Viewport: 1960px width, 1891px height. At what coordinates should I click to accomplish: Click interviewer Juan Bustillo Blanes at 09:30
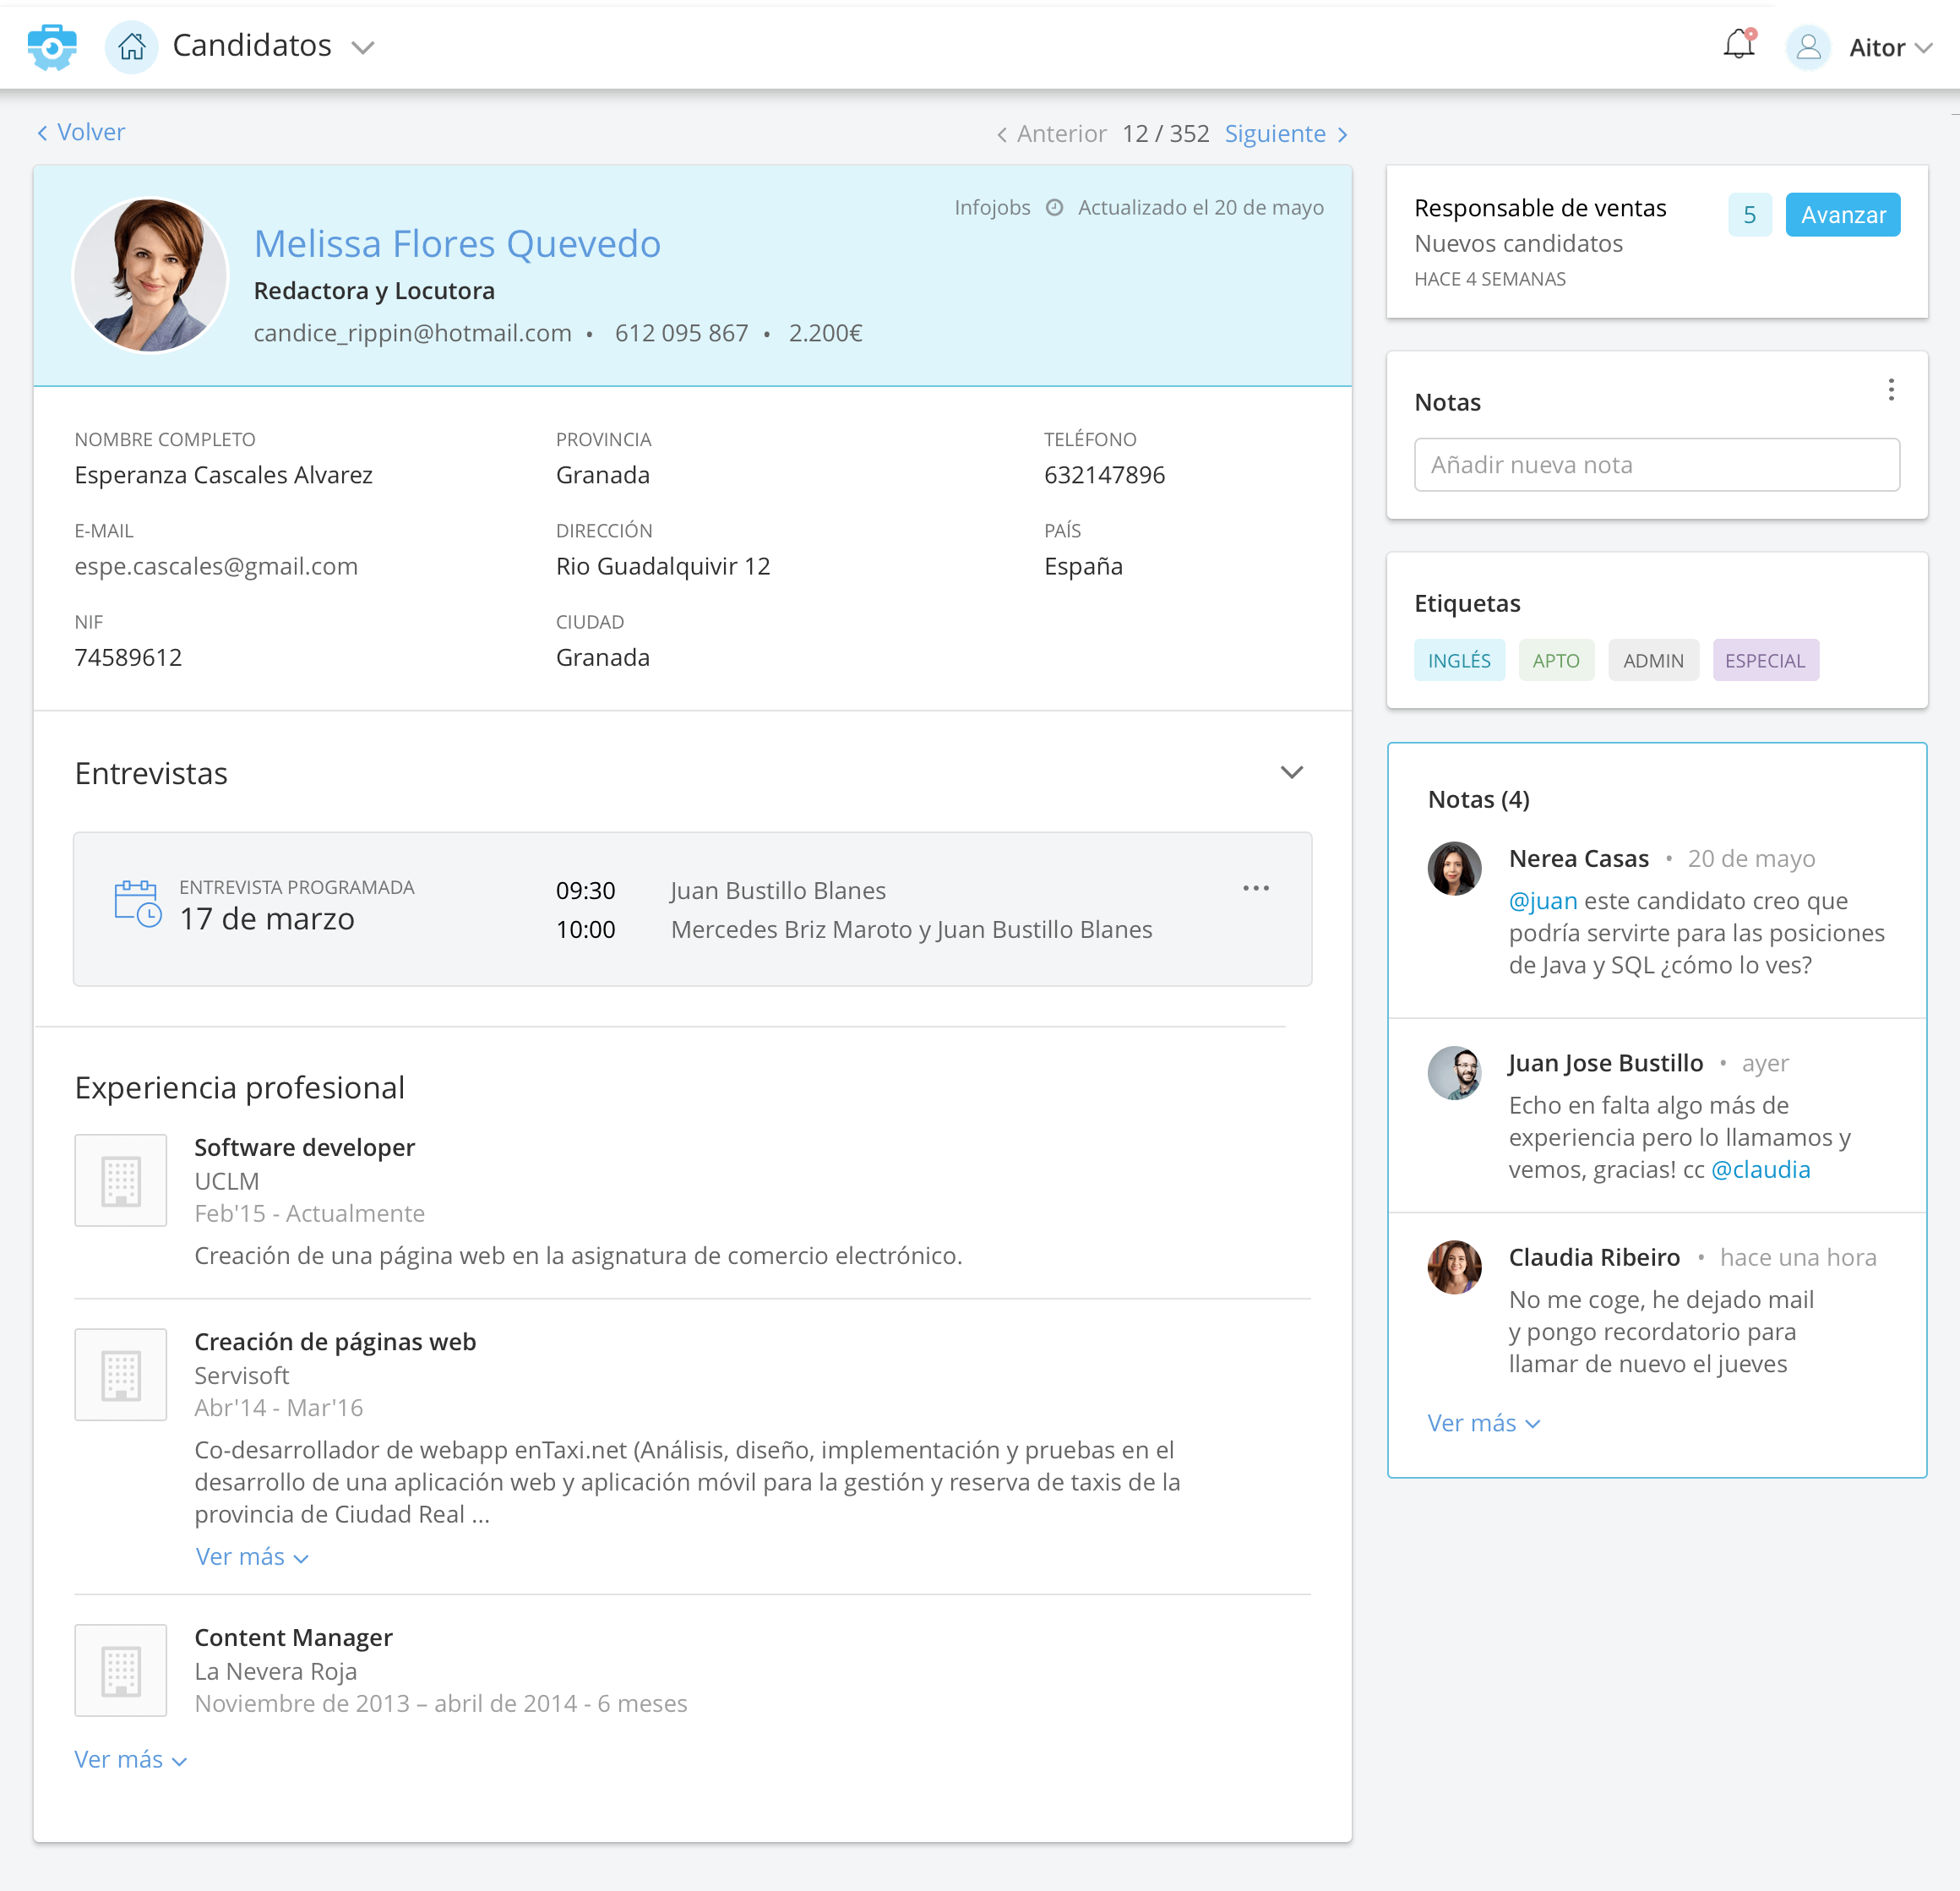pos(778,890)
